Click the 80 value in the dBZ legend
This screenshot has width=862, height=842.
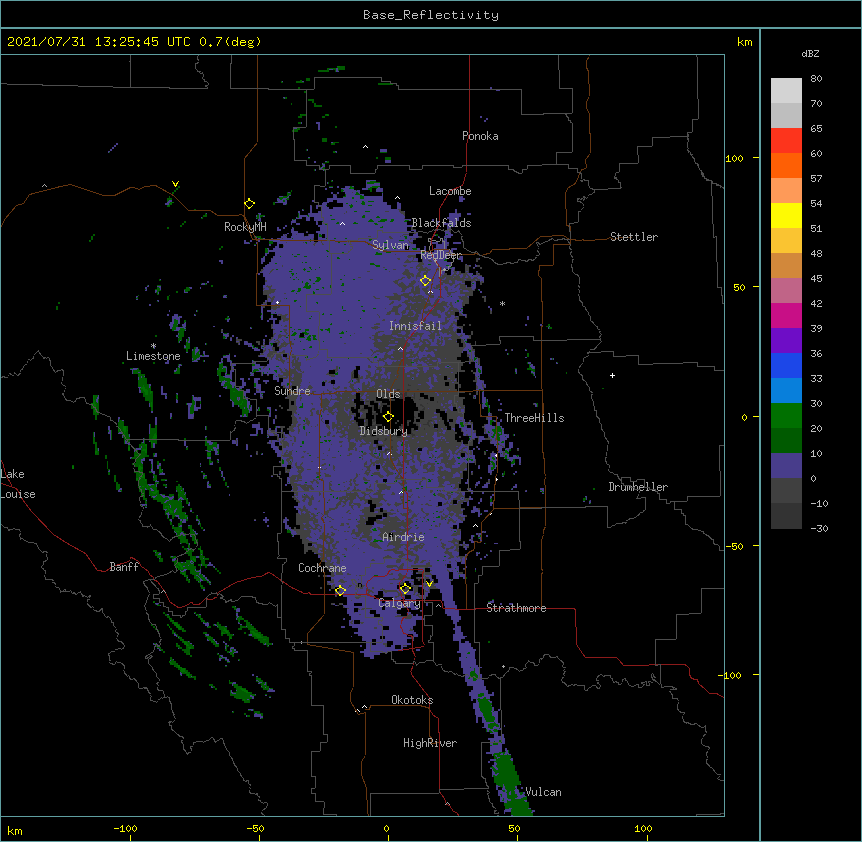816,79
